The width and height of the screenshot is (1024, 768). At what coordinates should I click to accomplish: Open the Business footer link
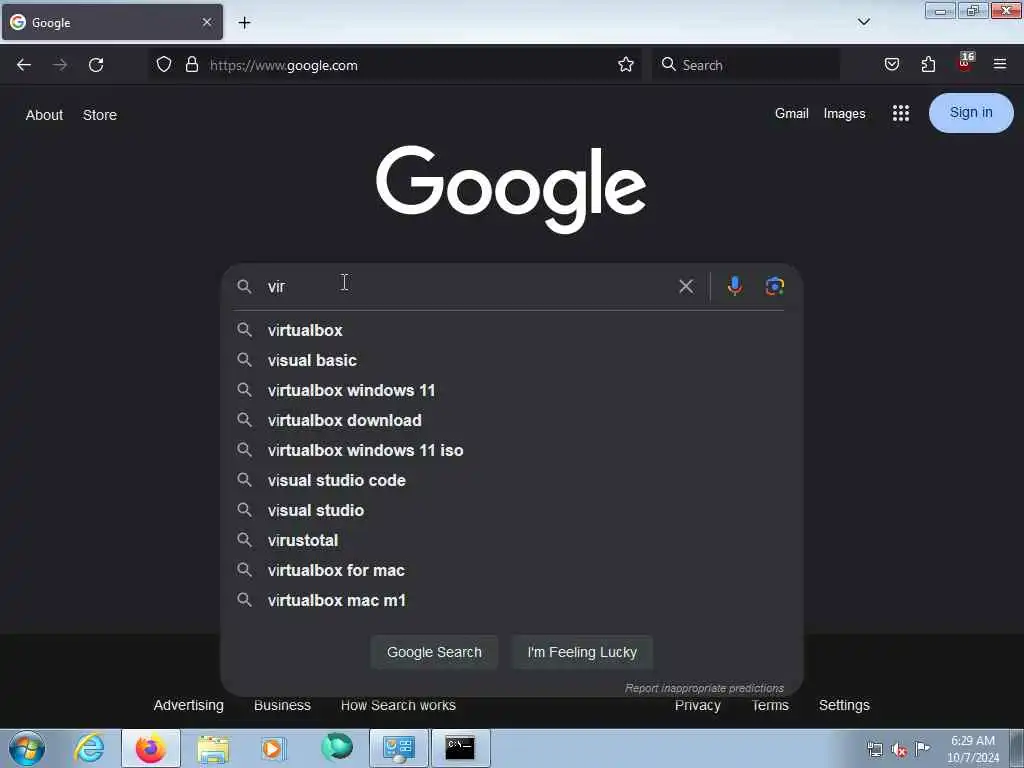point(282,705)
